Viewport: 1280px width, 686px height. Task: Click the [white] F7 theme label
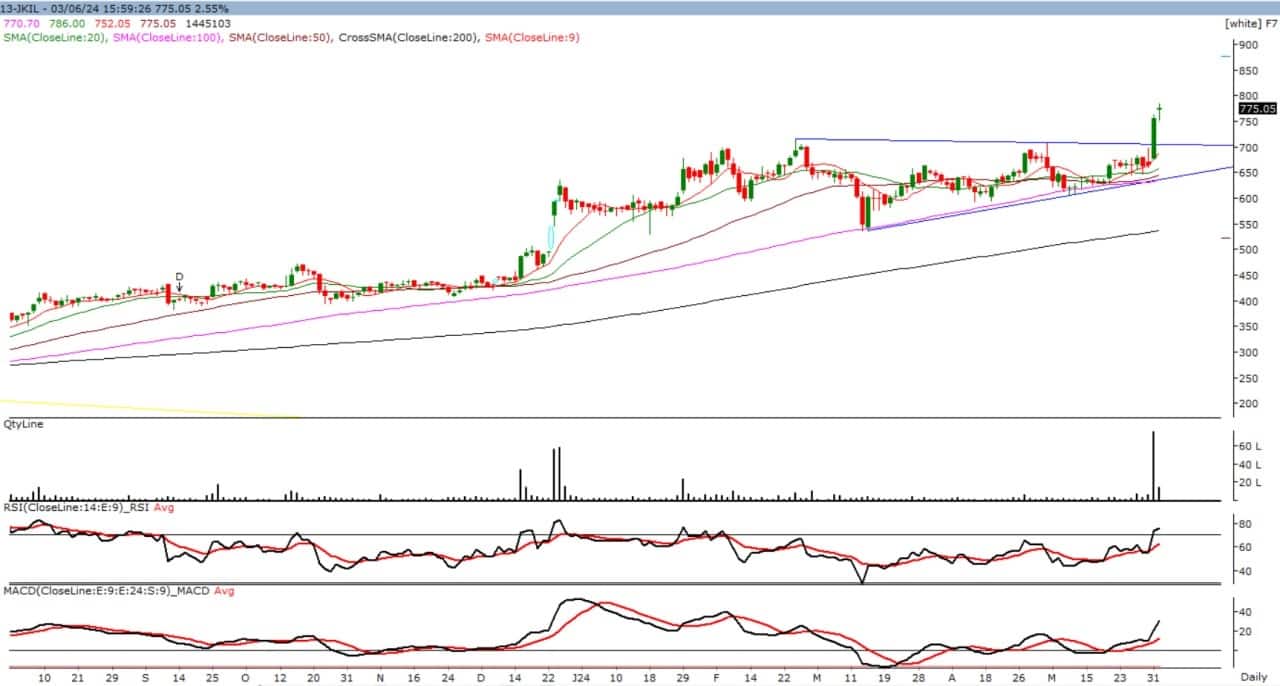[1250, 23]
